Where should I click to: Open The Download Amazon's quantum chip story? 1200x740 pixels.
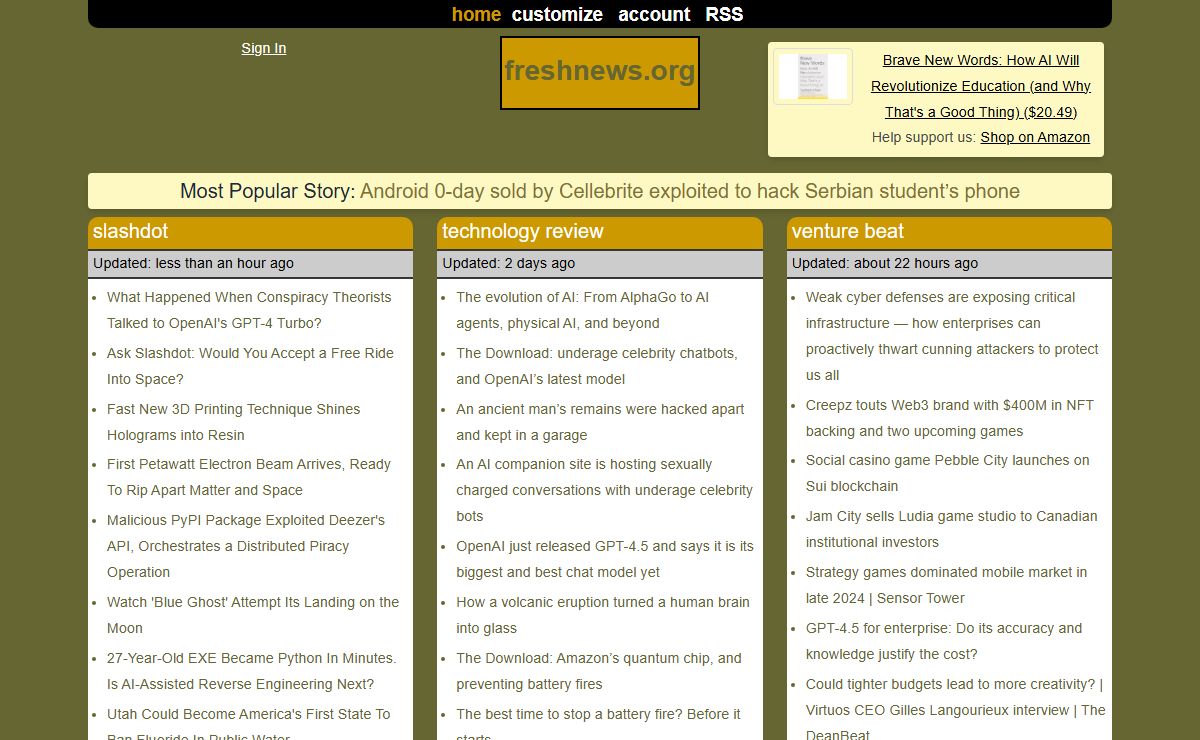[x=599, y=671]
